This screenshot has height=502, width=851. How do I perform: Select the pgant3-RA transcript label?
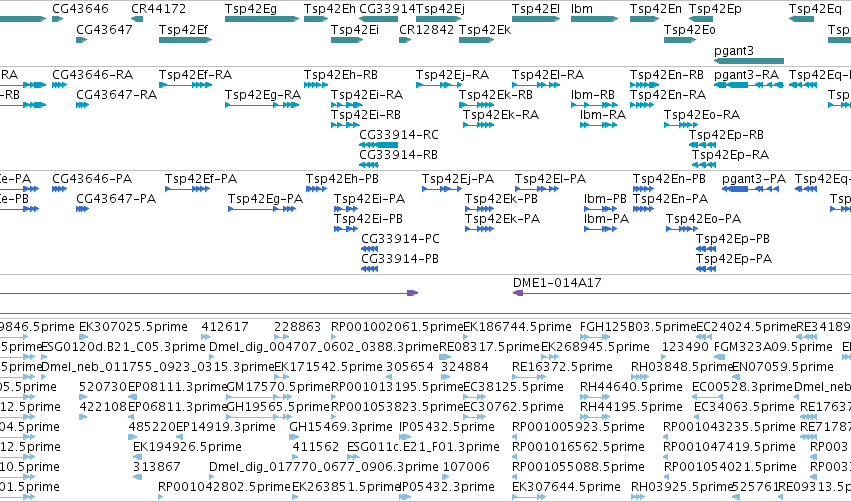click(747, 75)
